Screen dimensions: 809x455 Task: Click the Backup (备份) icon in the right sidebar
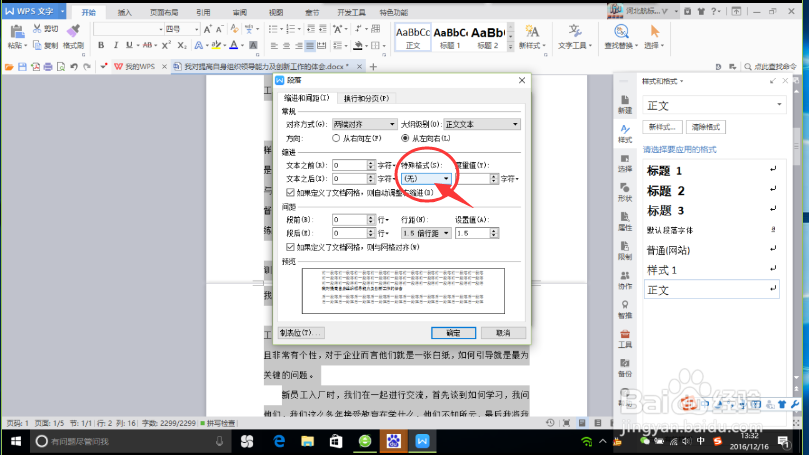625,363
